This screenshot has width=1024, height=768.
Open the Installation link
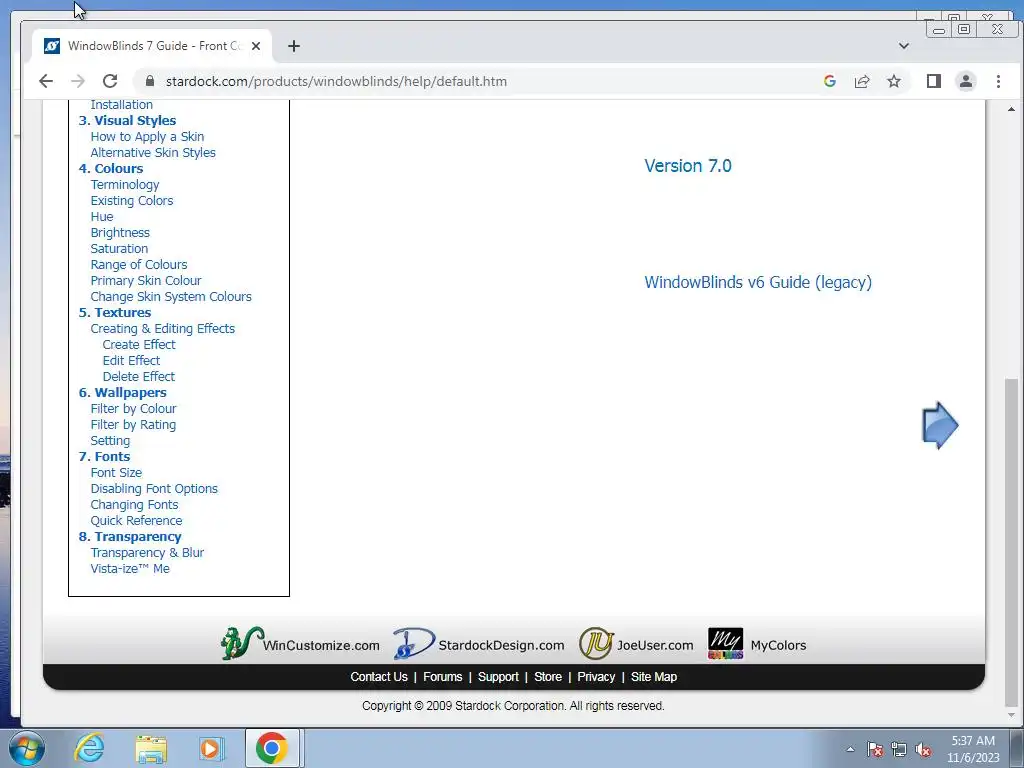[121, 104]
